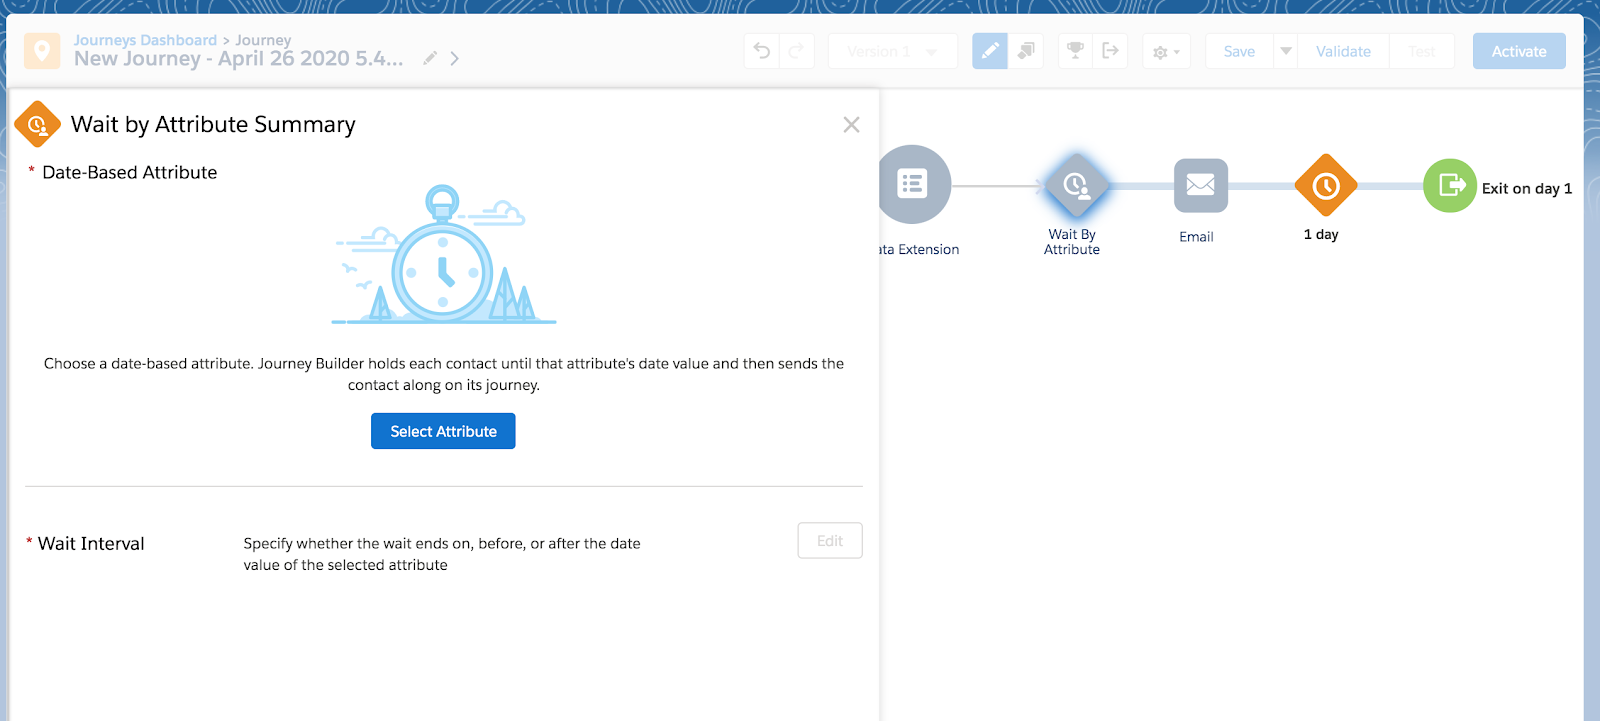The width and height of the screenshot is (1600, 721).
Task: Close the Wait by Attribute Summary panel
Action: coord(851,125)
